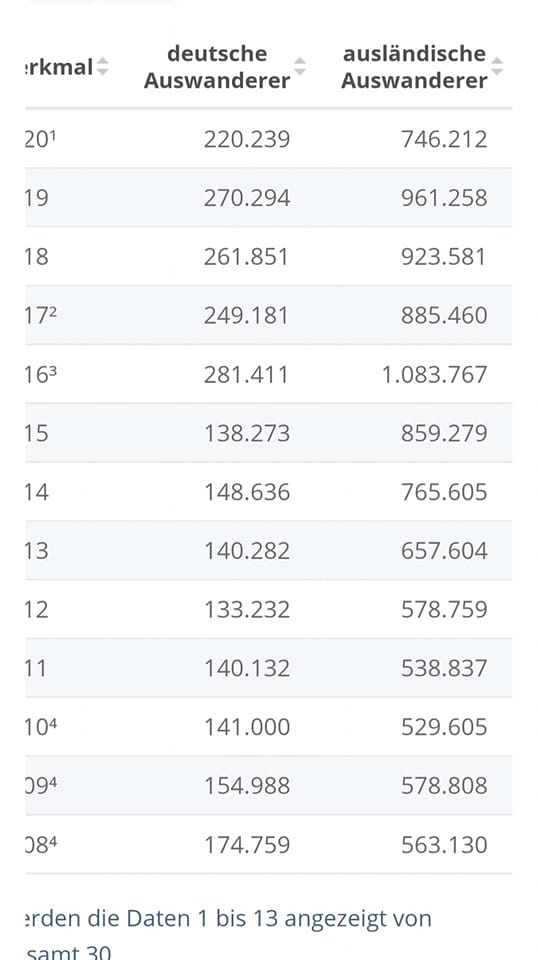Screen dimensions: 538x960
Task: Select the cell with 140.132
Action: [x=247, y=668]
